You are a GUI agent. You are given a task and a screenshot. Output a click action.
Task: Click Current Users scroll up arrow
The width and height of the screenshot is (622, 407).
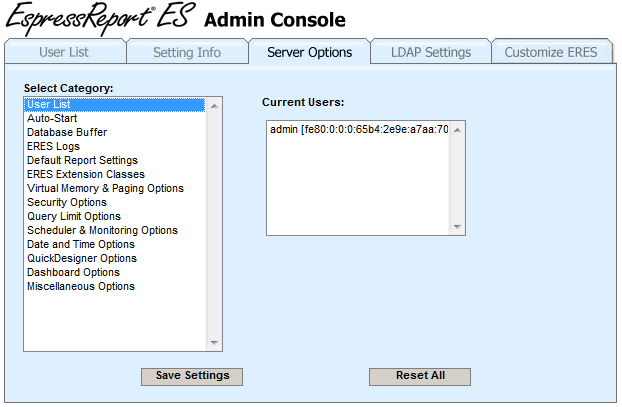coord(457,130)
